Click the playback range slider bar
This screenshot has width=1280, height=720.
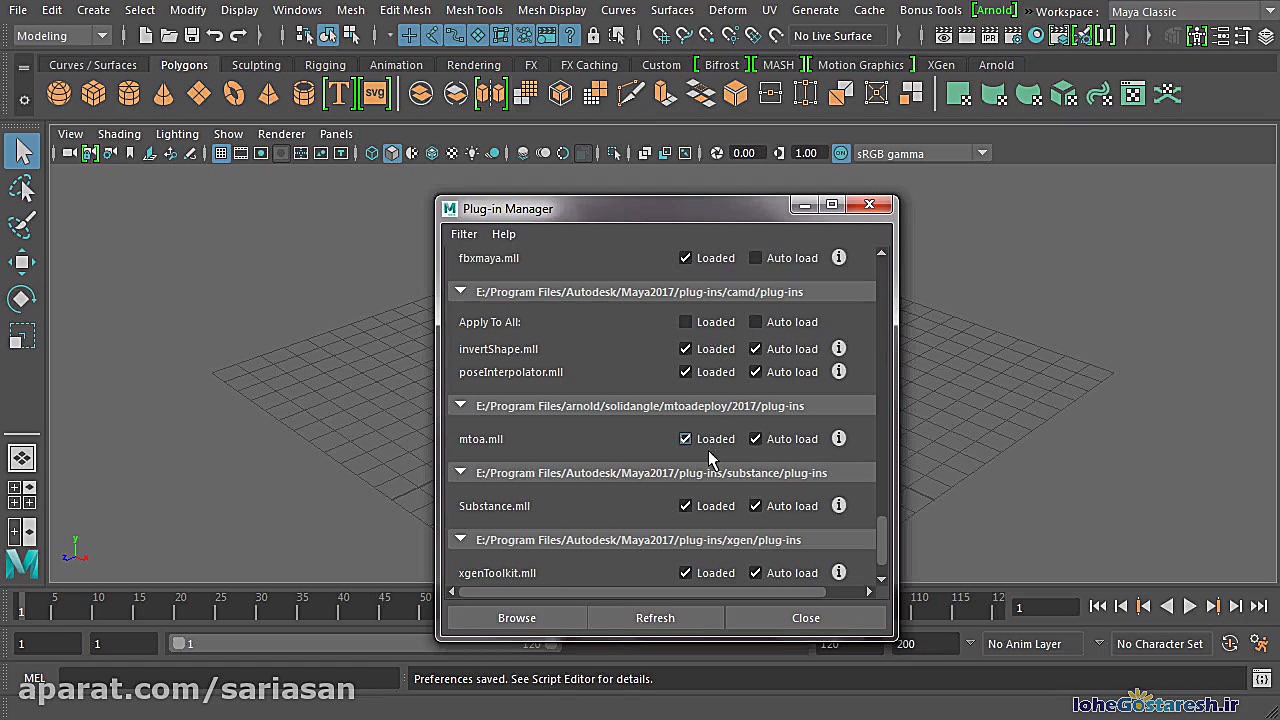point(300,644)
